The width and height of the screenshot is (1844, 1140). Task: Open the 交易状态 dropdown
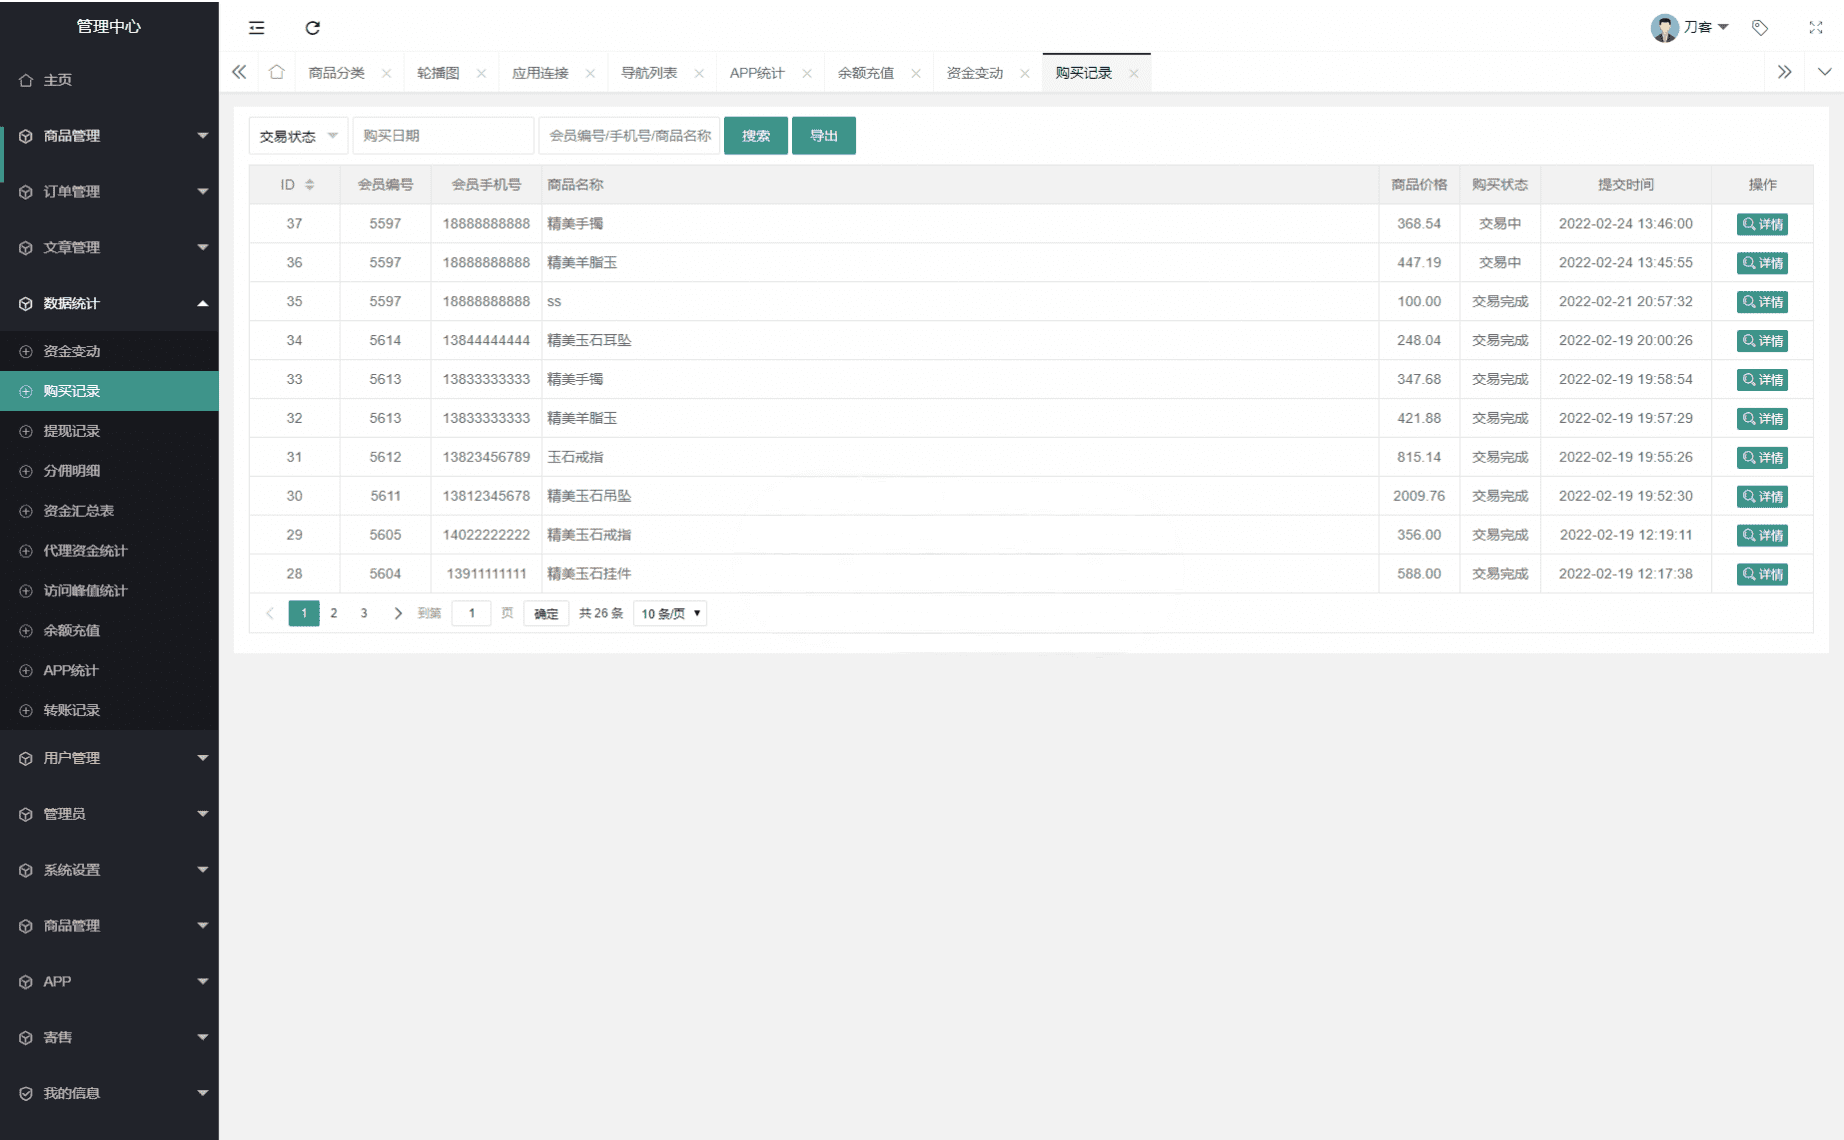(x=298, y=136)
